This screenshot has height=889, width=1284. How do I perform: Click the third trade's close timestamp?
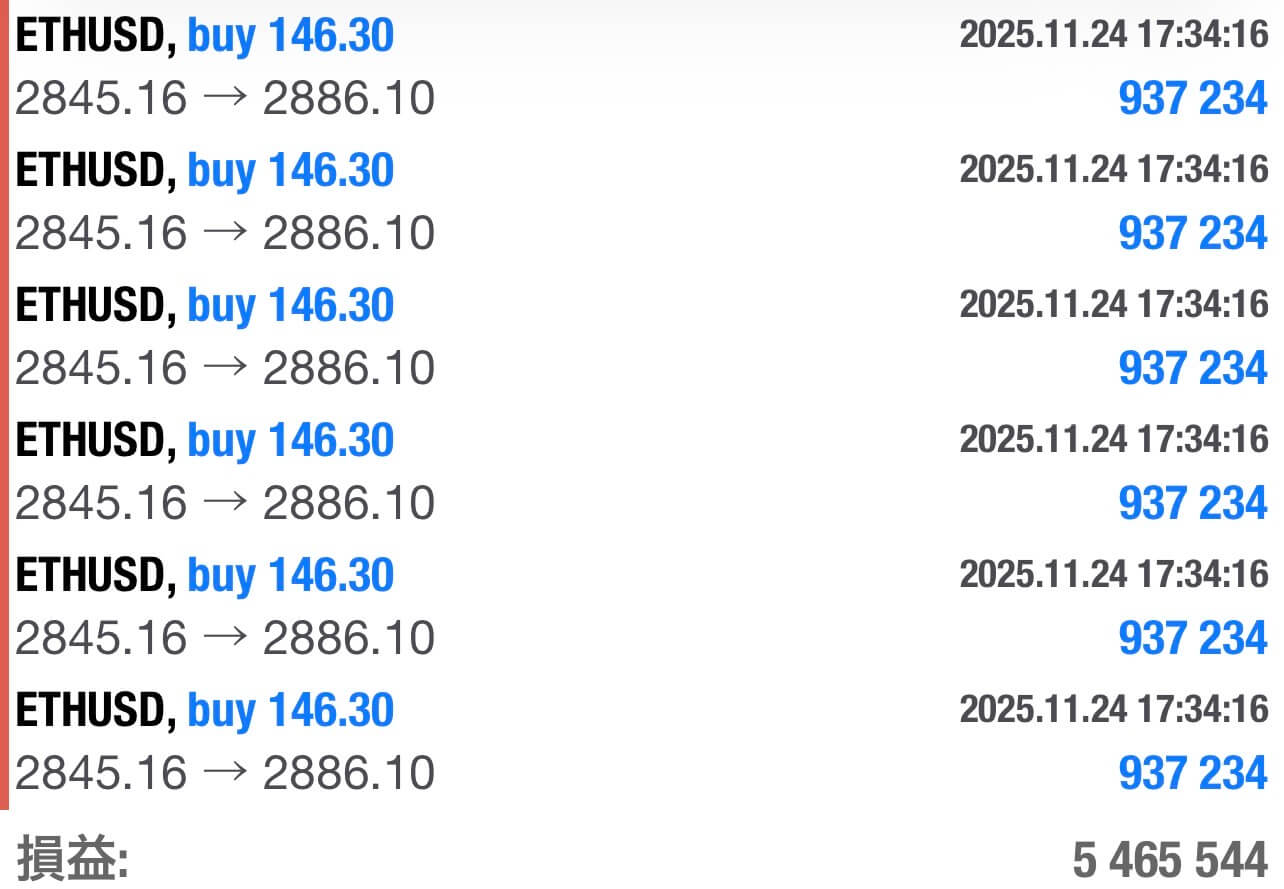(x=1113, y=305)
